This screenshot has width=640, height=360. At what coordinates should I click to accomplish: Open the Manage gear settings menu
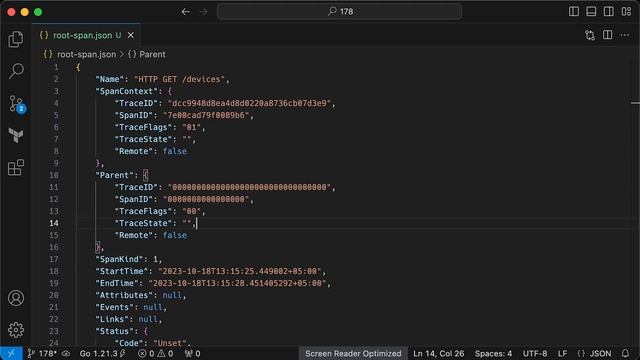point(16,330)
